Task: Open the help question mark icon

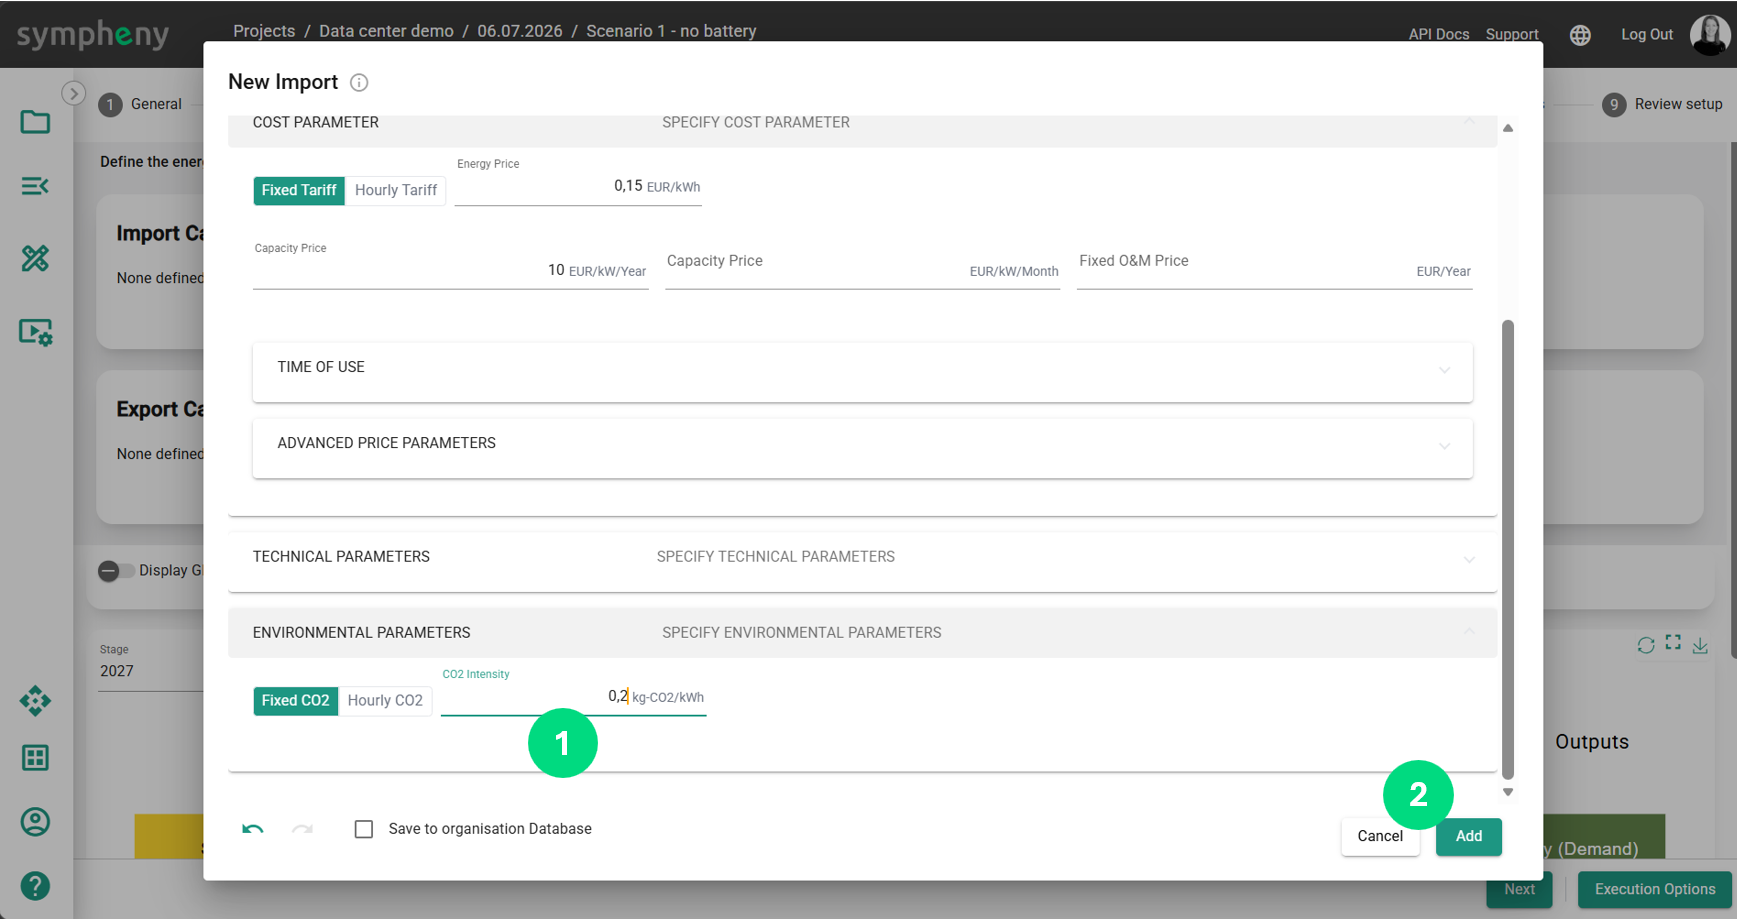Action: point(35,886)
